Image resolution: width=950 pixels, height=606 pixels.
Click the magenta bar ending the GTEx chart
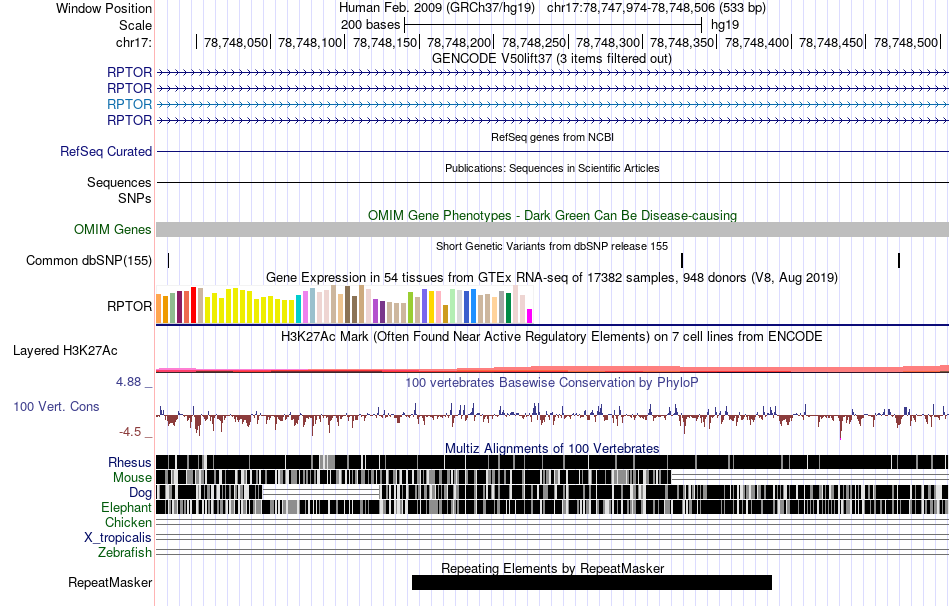pos(530,316)
